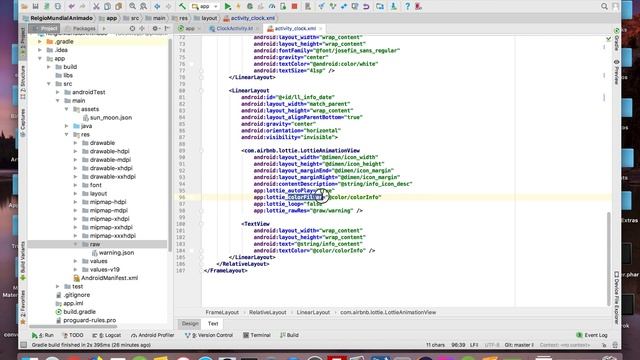The height and width of the screenshot is (360, 640).
Task: Expand the java folder
Action: point(67,126)
